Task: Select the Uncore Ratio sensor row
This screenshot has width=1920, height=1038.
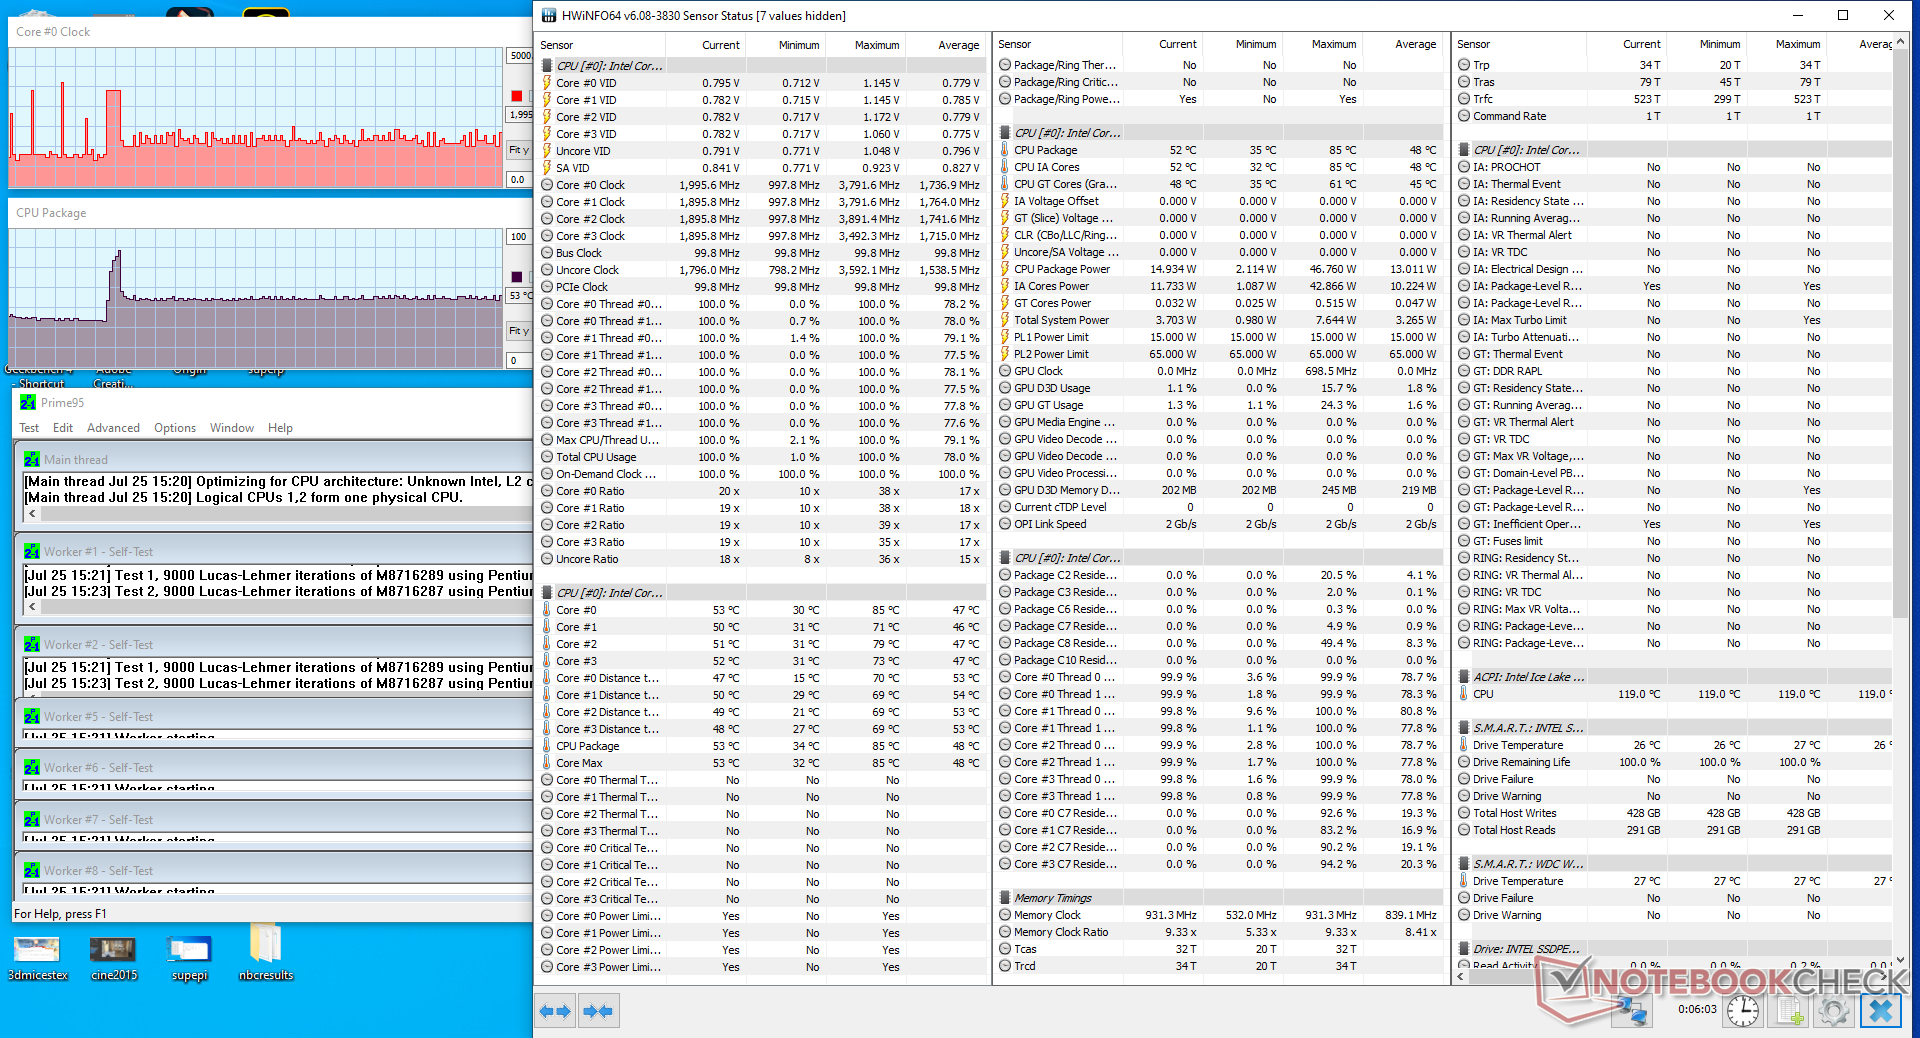Action: click(762, 559)
